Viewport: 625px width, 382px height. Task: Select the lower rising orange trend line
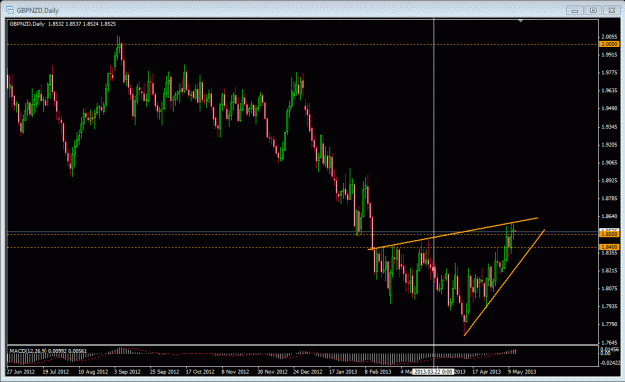[504, 283]
